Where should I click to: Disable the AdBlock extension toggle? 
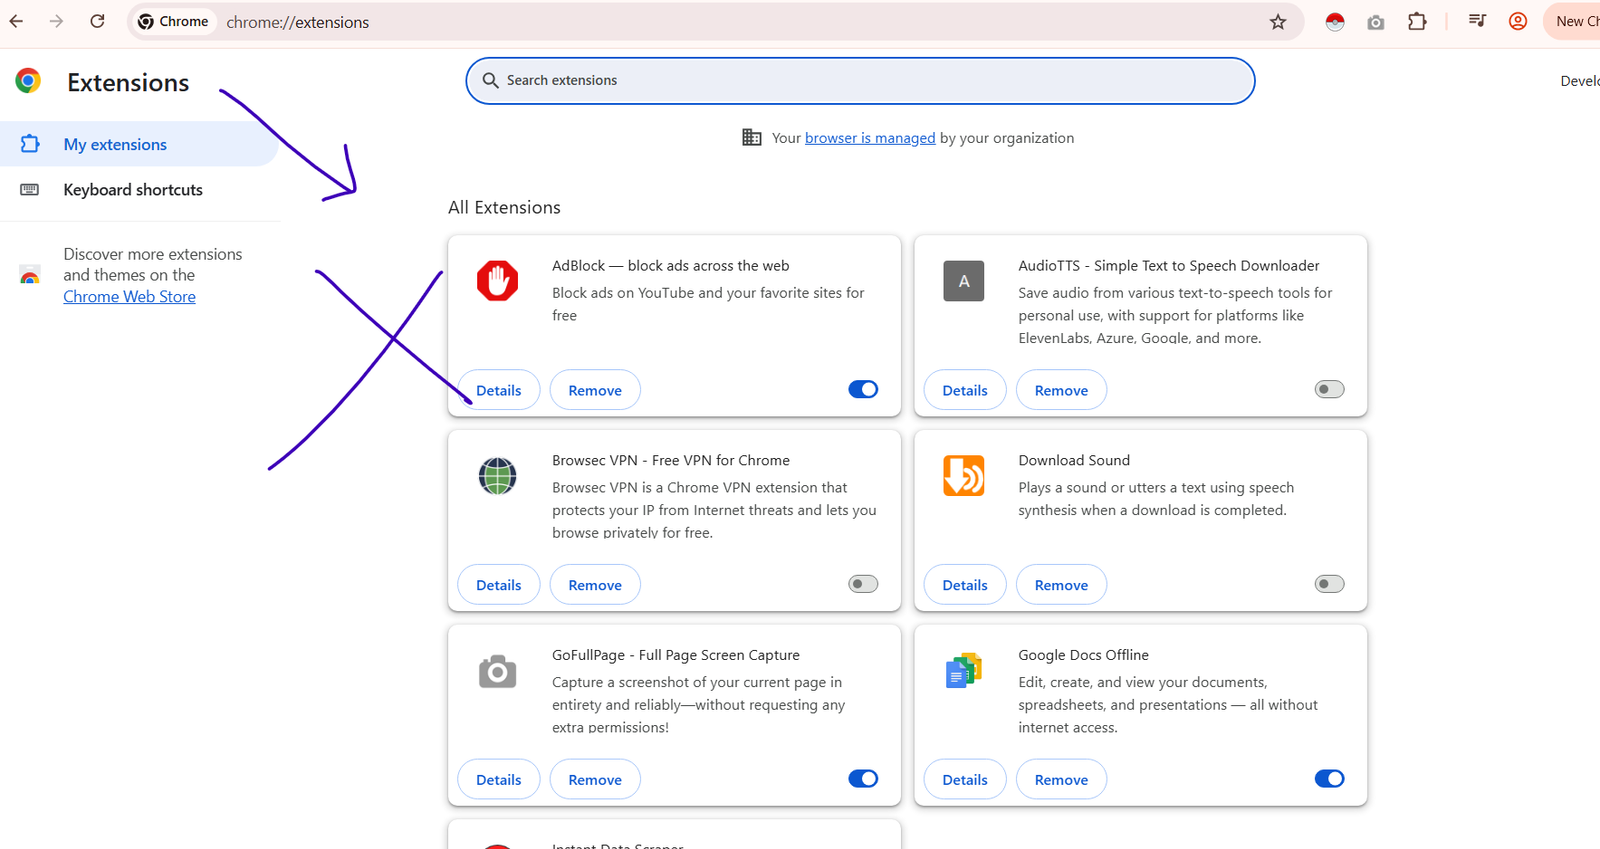(863, 389)
